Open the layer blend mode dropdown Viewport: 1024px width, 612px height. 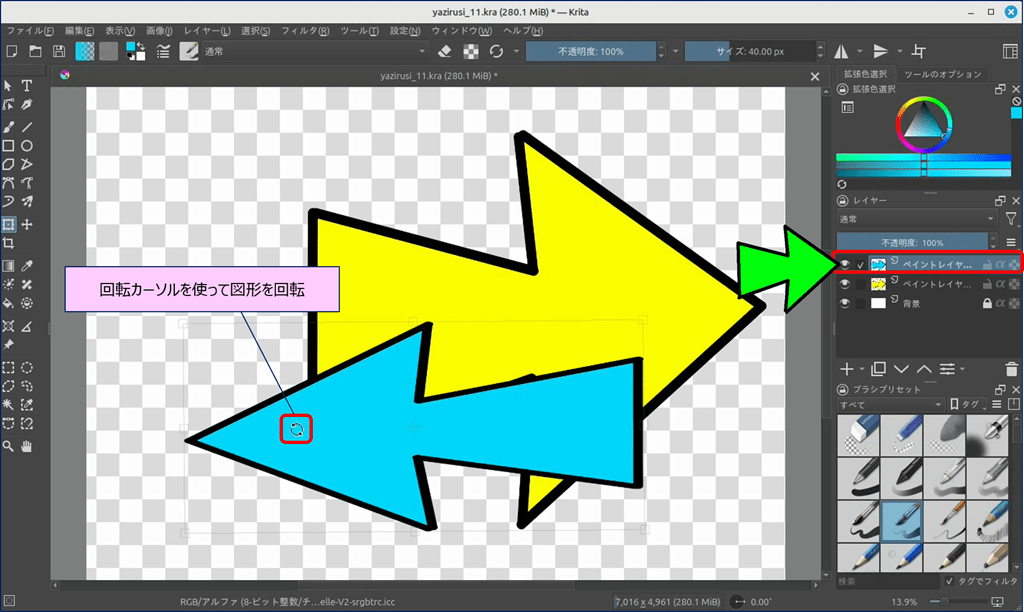tap(916, 219)
